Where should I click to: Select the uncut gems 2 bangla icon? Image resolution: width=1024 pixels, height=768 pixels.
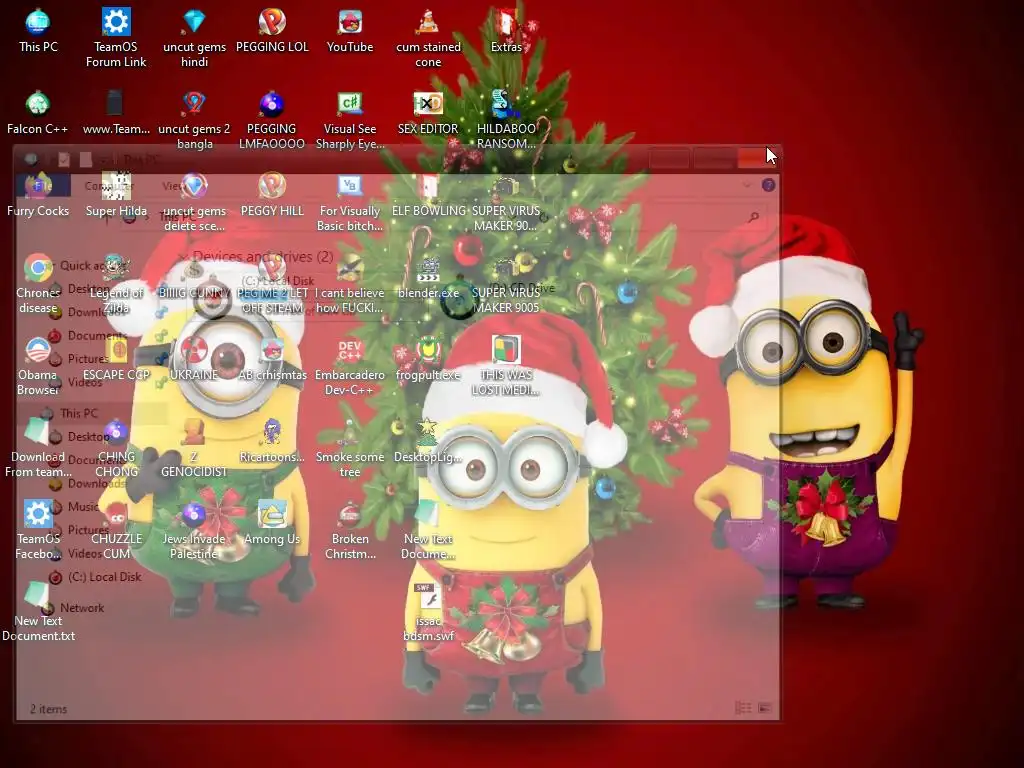click(x=194, y=120)
